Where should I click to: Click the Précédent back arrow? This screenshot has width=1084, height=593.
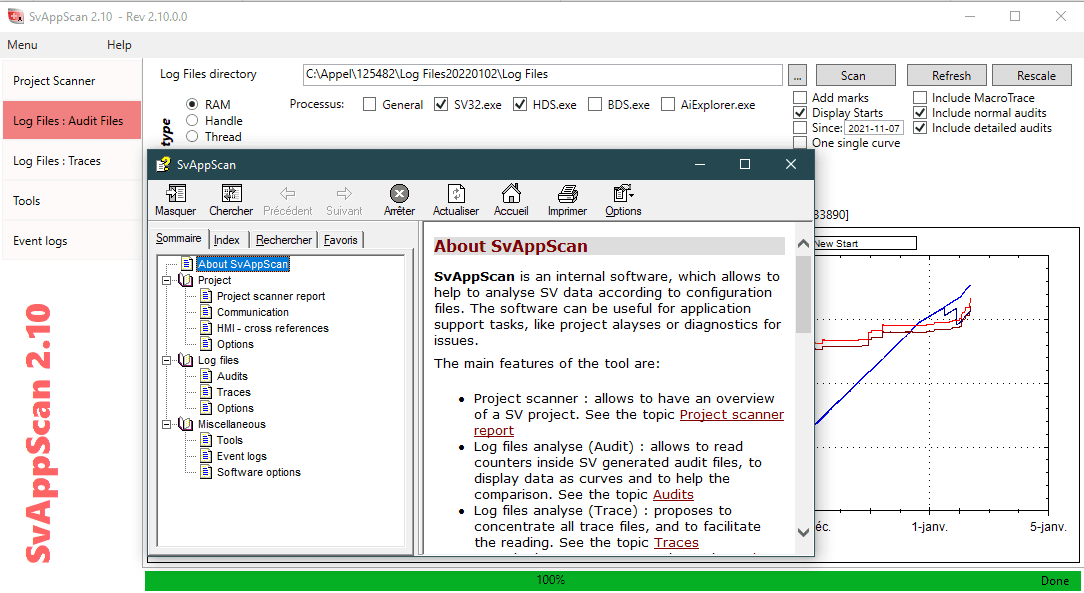click(x=288, y=194)
